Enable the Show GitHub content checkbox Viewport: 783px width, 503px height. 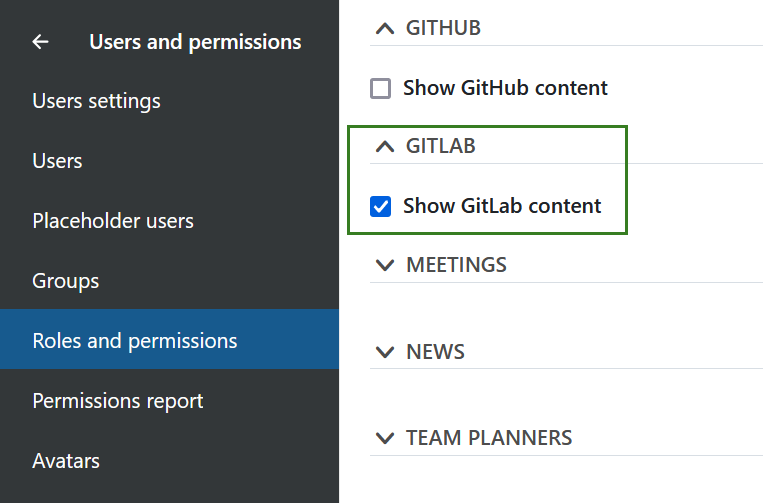380,88
